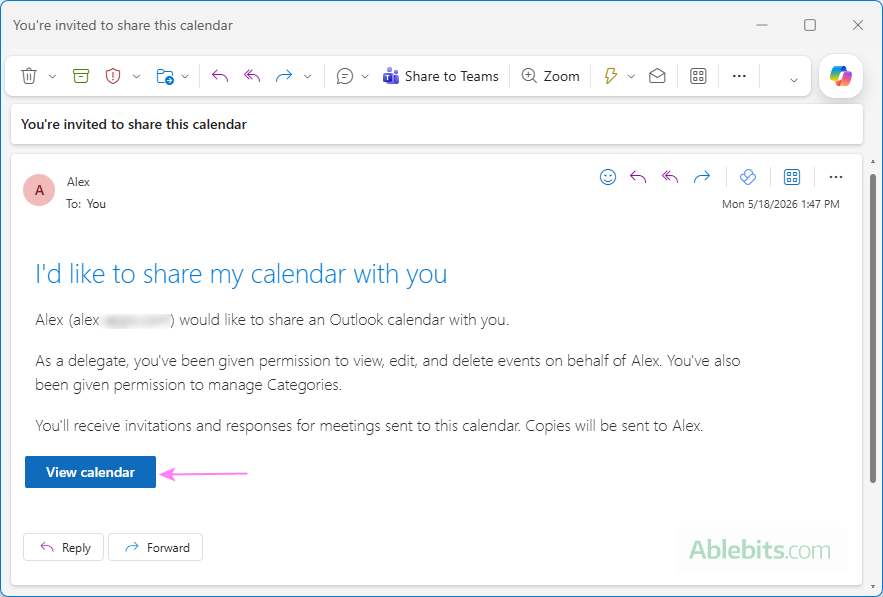This screenshot has width=883, height=597.
Task: Delete the message with the trash icon
Action: click(29, 76)
